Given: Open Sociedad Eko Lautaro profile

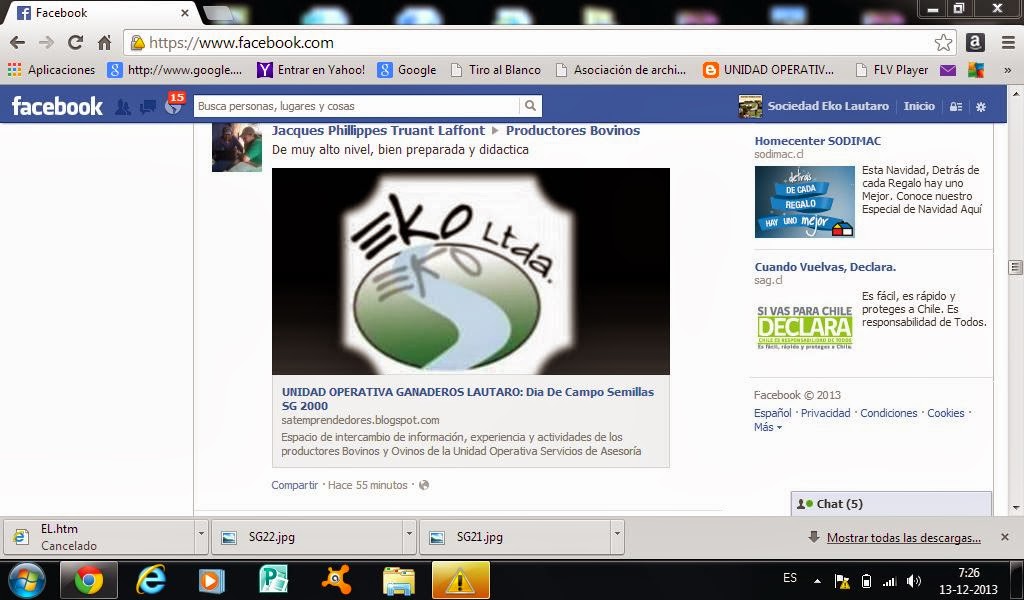Looking at the screenshot, I should 814,106.
